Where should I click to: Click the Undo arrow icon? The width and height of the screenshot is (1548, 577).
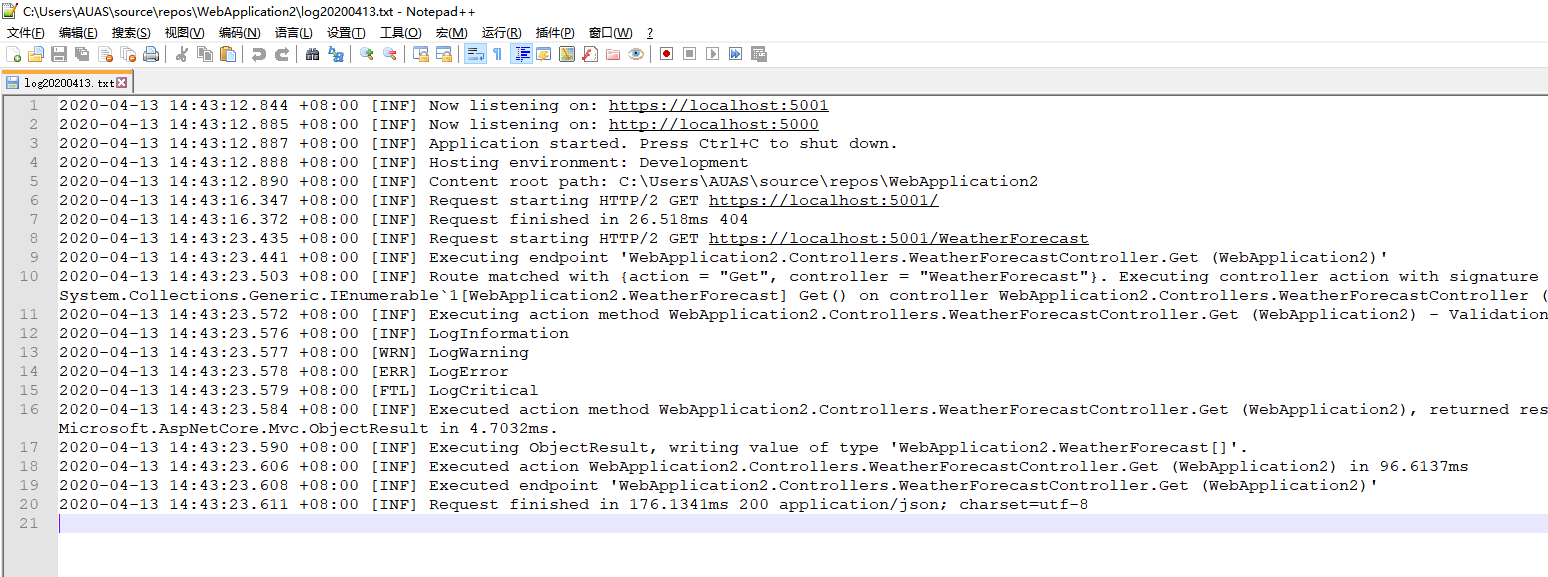[258, 54]
